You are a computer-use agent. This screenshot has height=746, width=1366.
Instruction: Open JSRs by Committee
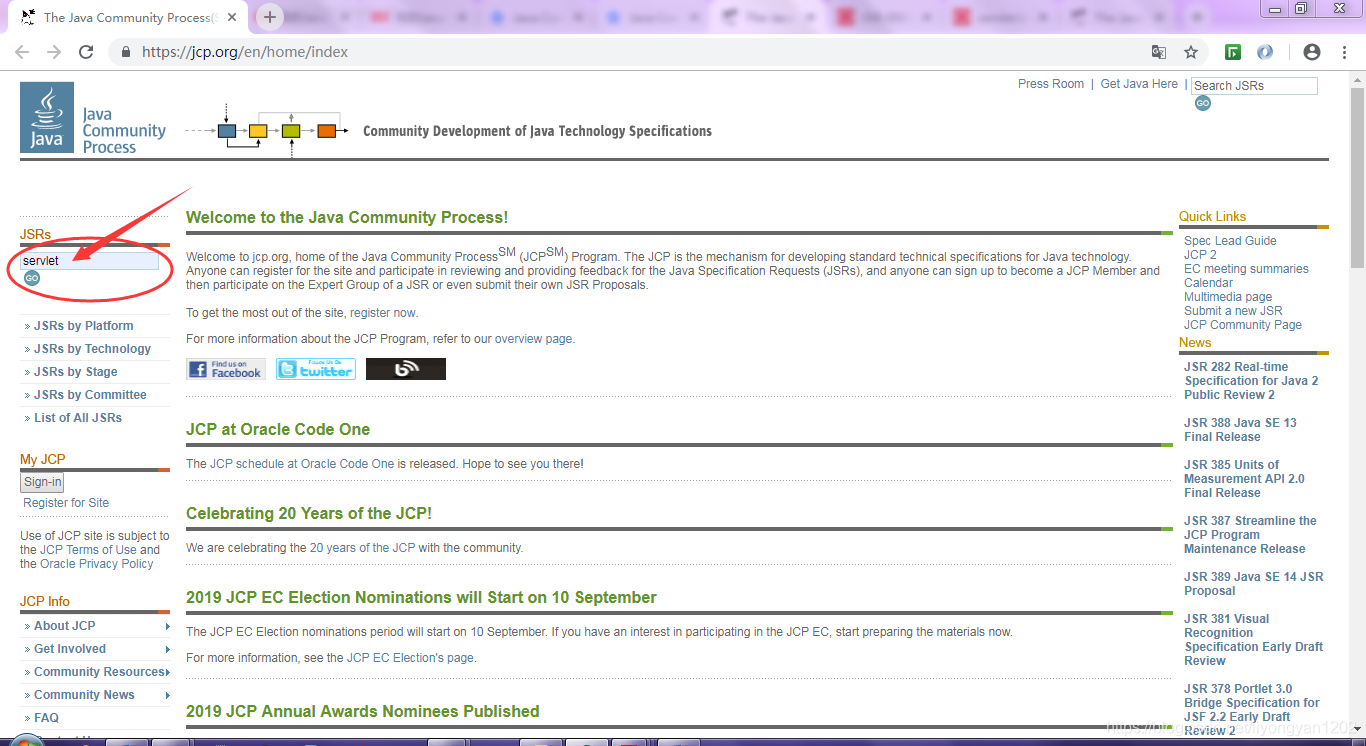pyautogui.click(x=90, y=395)
